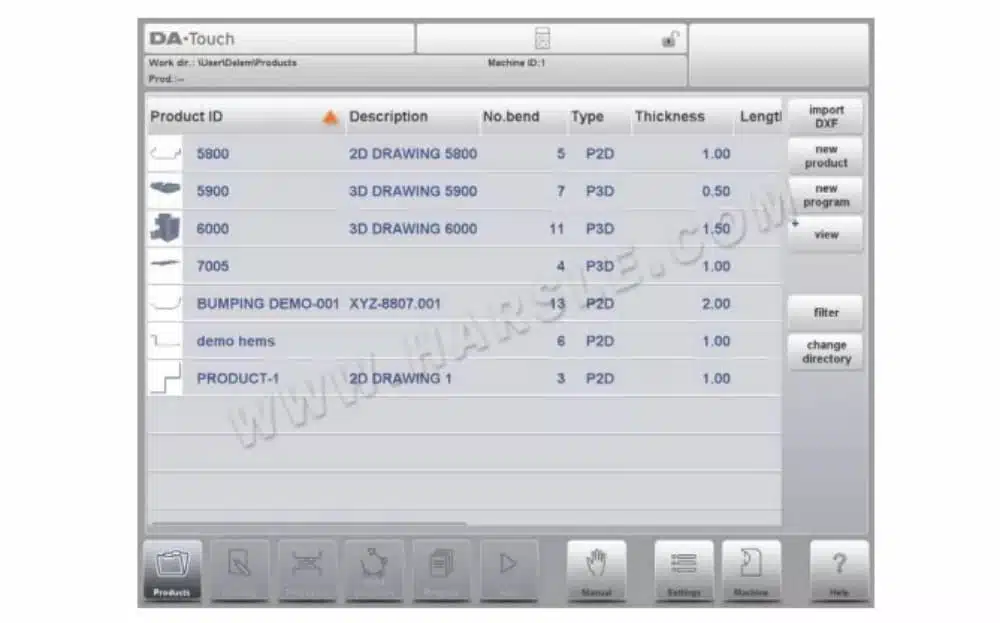1000x623 pixels.
Task: Create a new product
Action: [826, 156]
